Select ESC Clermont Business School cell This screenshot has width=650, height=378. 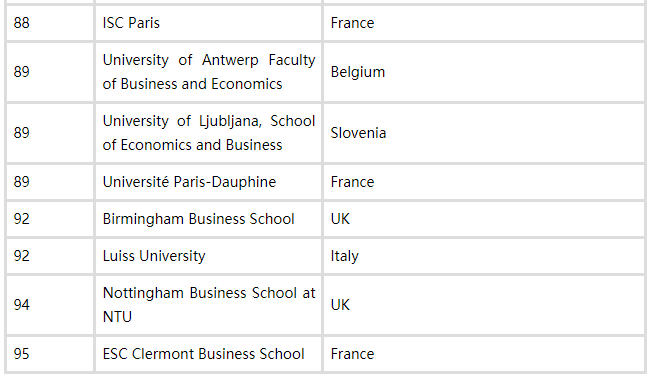coord(209,354)
